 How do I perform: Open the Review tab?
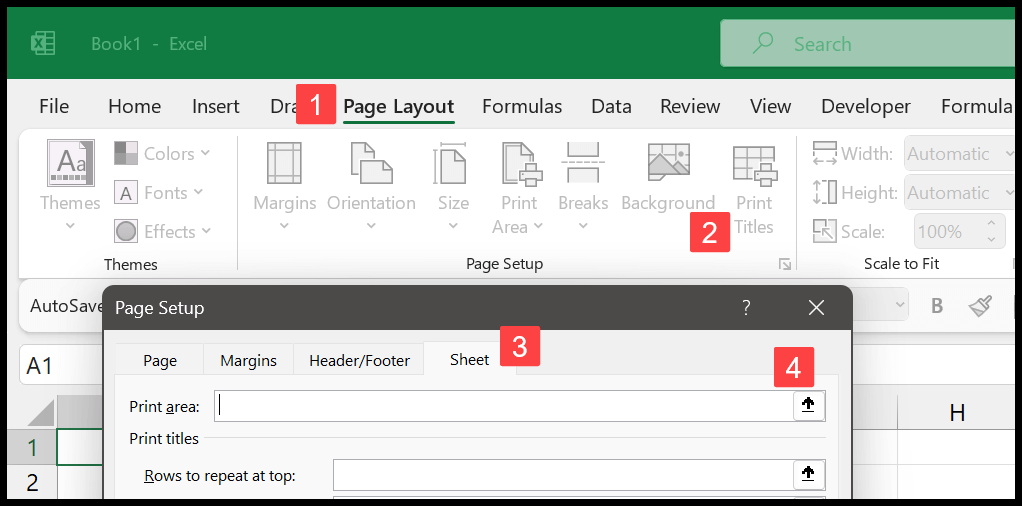(x=690, y=106)
